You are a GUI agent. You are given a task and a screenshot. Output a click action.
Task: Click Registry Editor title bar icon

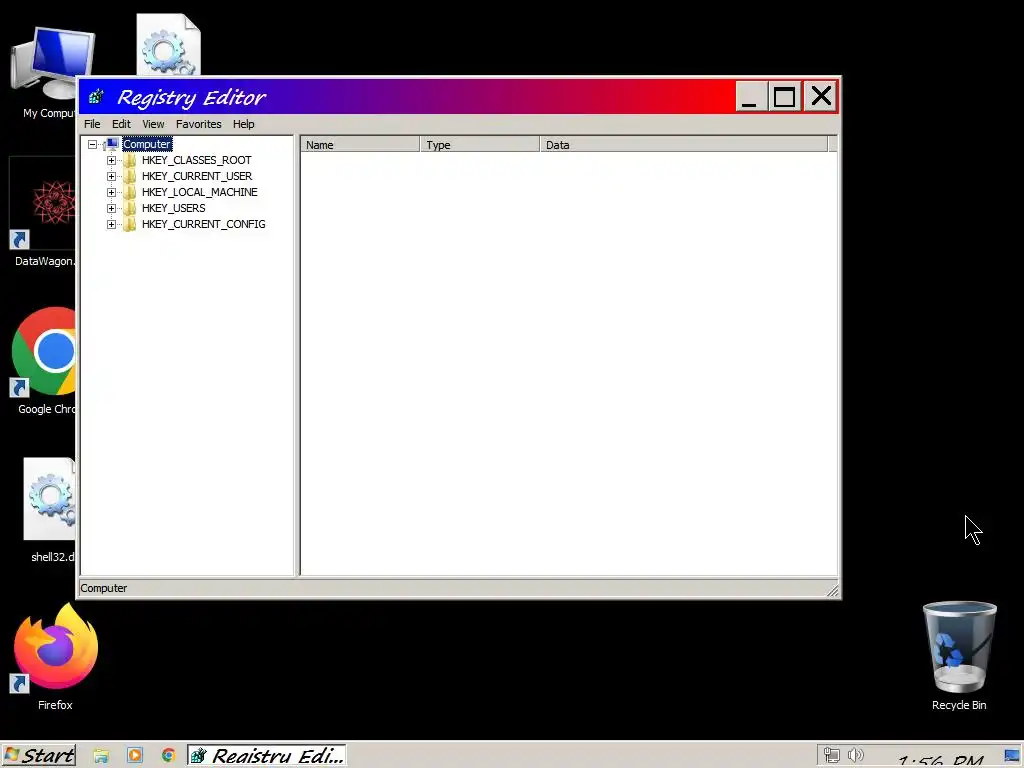(x=97, y=97)
